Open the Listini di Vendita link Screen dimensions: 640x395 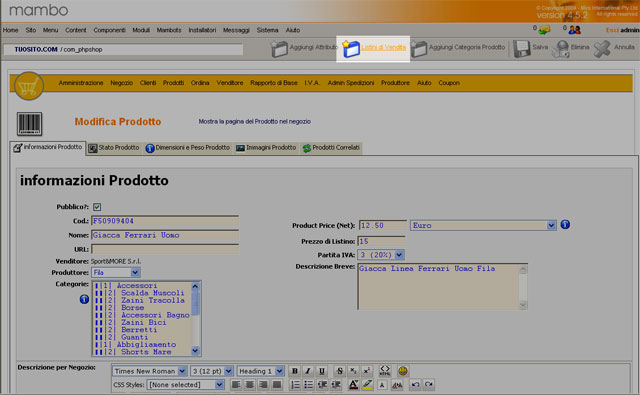click(x=383, y=47)
